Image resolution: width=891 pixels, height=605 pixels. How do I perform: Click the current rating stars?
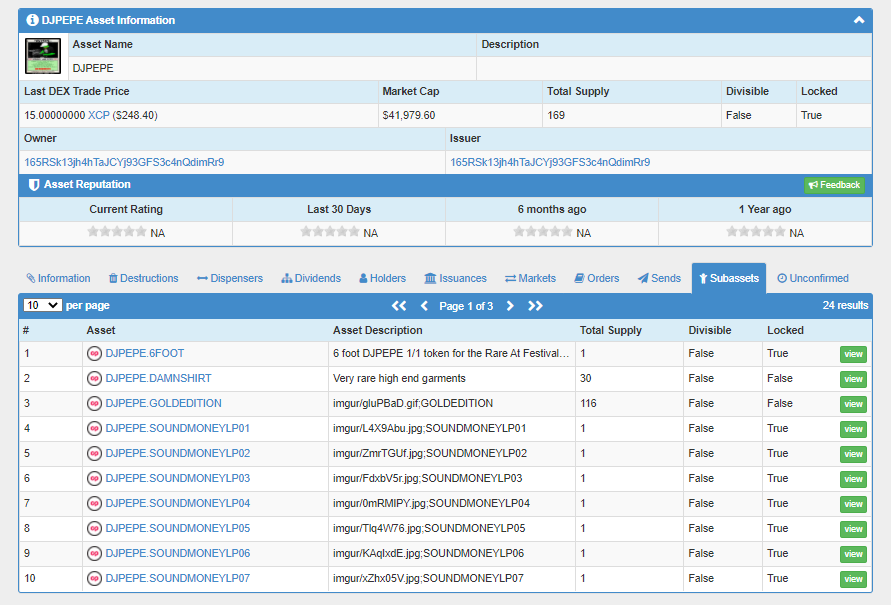pyautogui.click(x=116, y=232)
